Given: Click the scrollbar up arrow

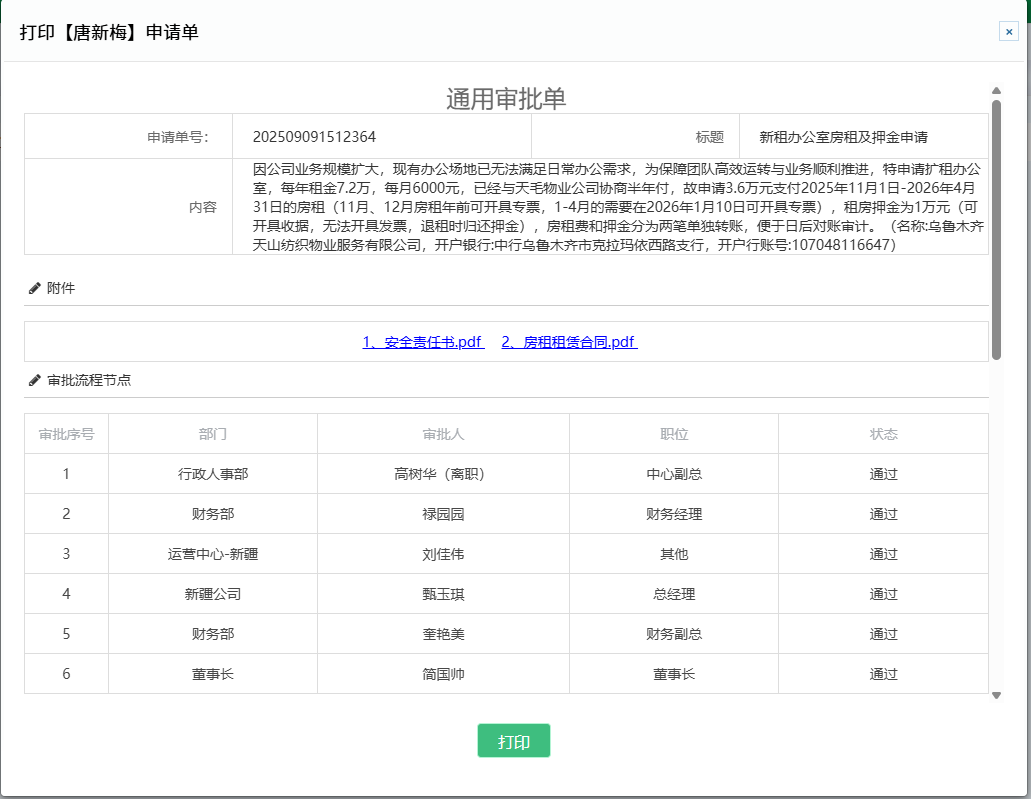Looking at the screenshot, I should [996, 92].
